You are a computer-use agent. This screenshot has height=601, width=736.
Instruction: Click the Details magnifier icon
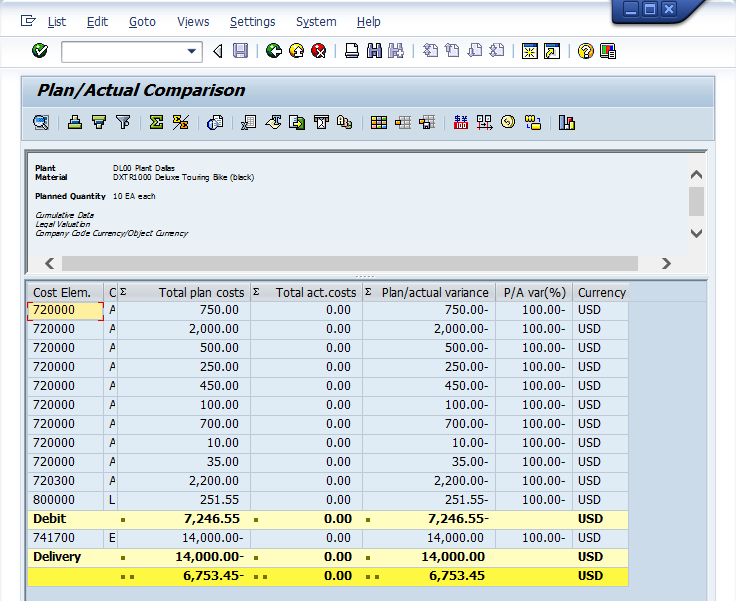point(41,123)
